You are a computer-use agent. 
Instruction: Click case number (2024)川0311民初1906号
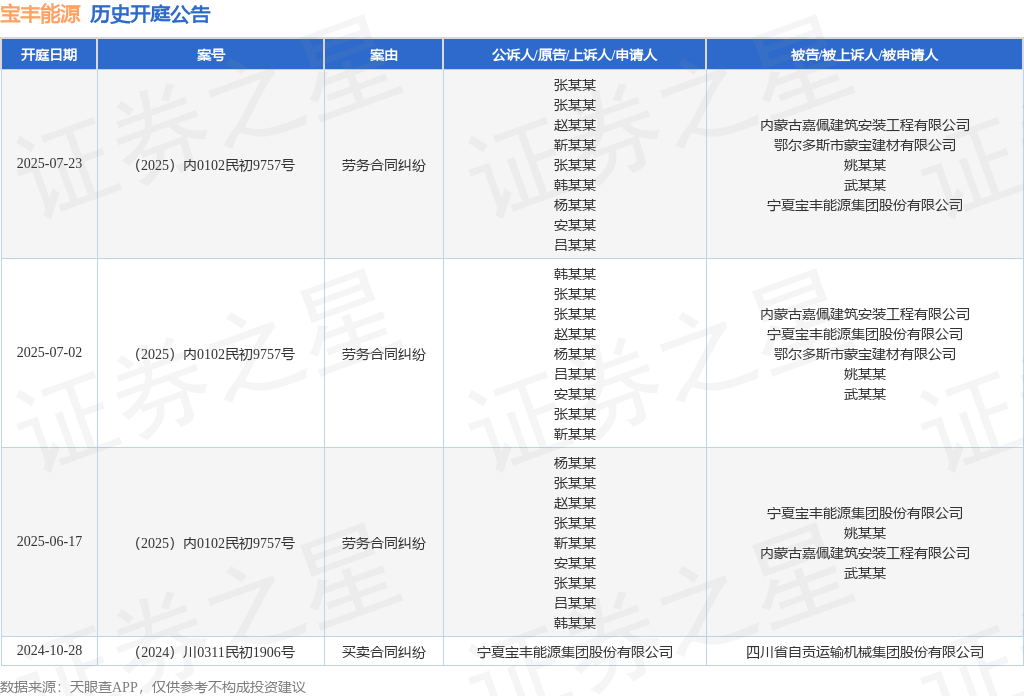(x=215, y=652)
